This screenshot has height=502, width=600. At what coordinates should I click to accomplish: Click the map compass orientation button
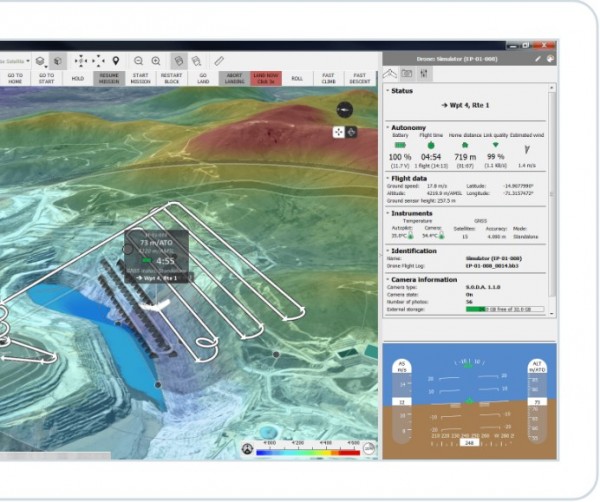pos(345,110)
